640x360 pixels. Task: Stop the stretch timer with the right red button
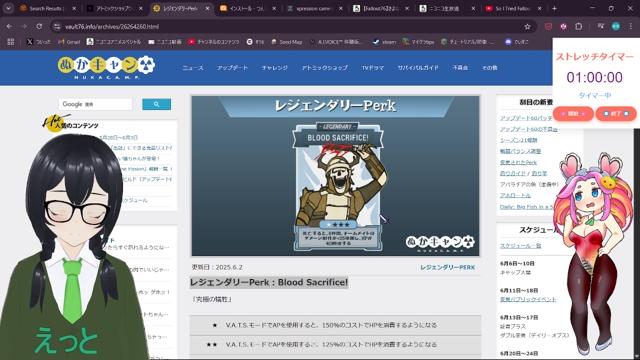(x=616, y=113)
